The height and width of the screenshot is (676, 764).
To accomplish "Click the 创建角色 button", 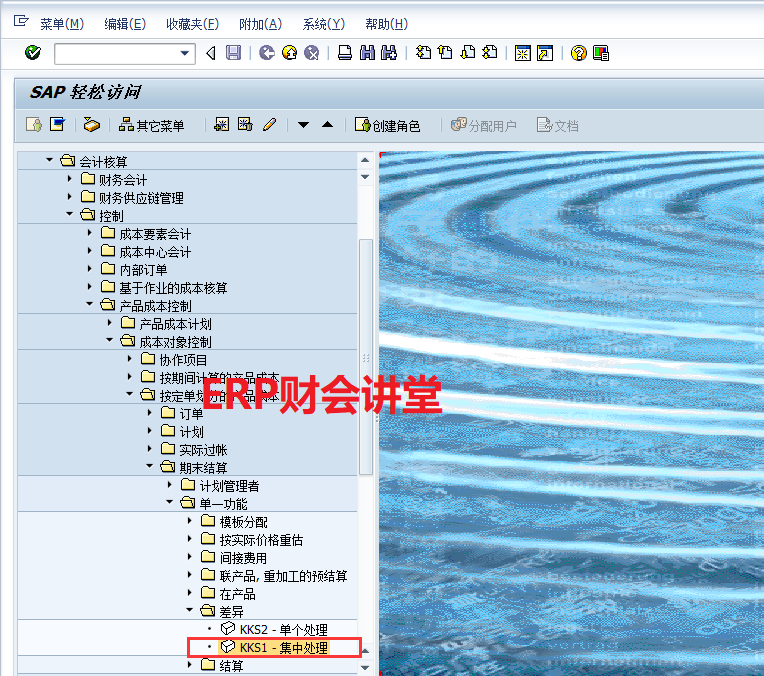I will click(x=388, y=125).
